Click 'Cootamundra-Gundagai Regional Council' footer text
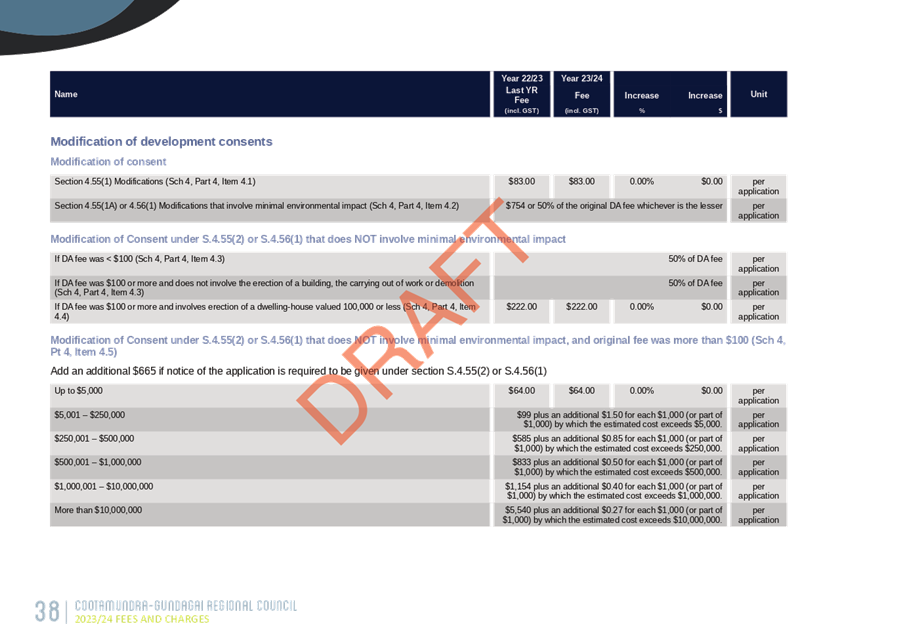907x626 pixels. tap(186, 606)
